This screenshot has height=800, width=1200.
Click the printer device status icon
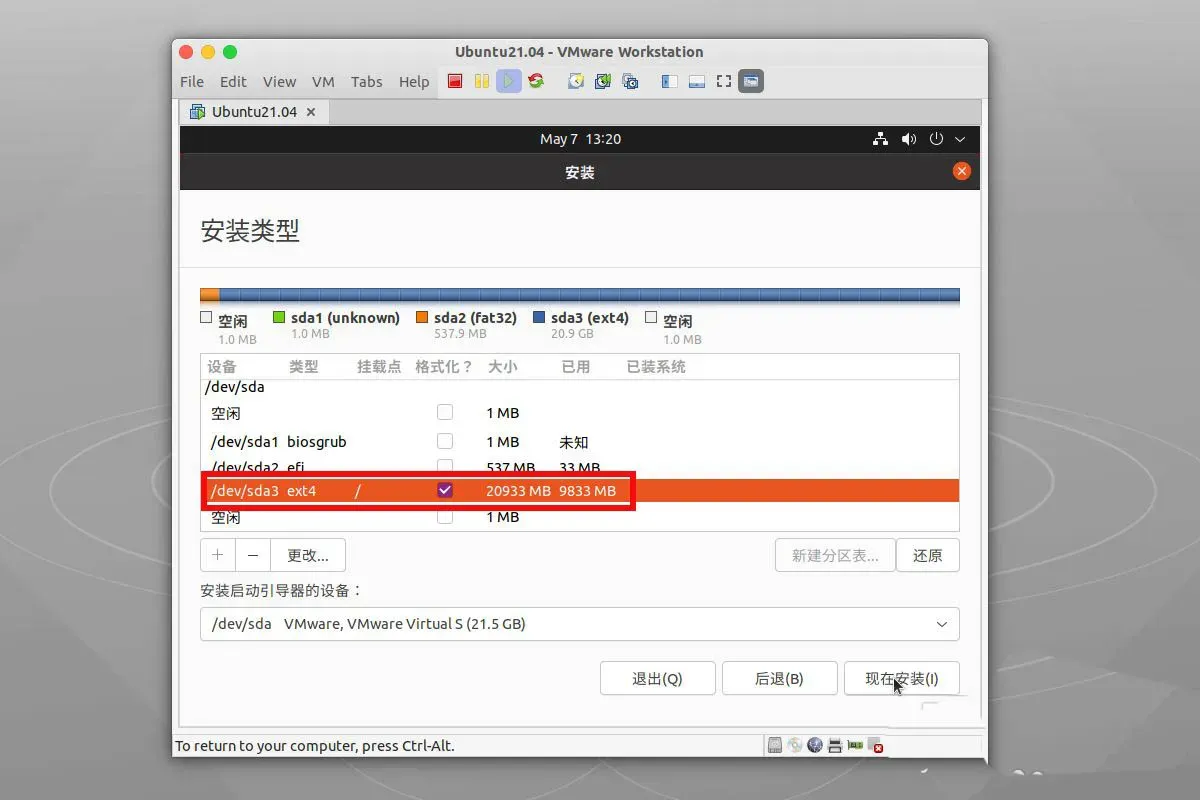(x=835, y=745)
